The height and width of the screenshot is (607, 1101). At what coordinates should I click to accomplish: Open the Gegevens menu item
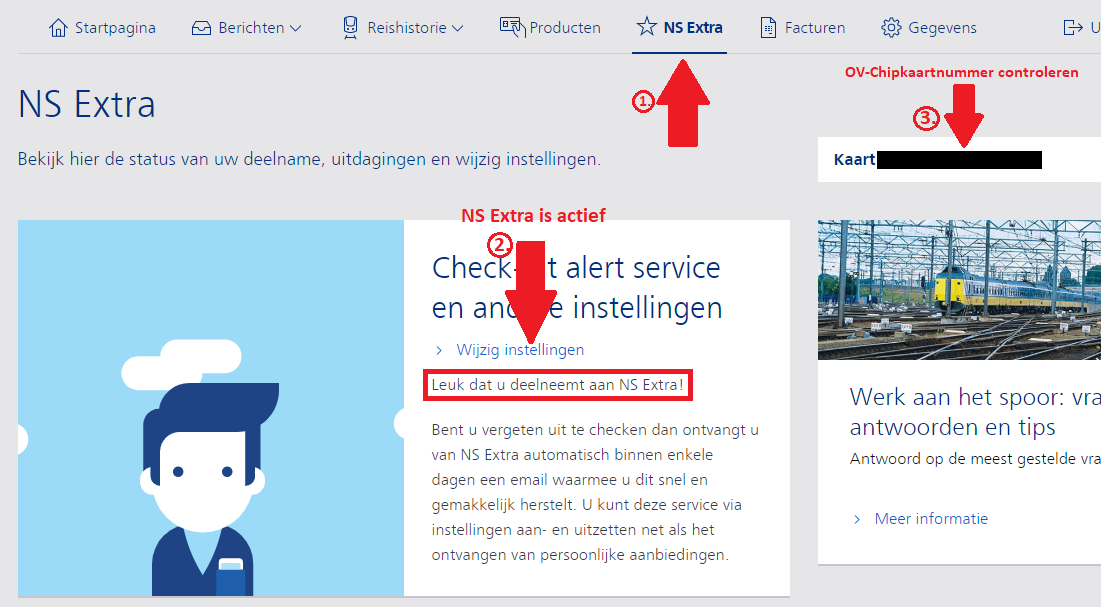click(942, 28)
